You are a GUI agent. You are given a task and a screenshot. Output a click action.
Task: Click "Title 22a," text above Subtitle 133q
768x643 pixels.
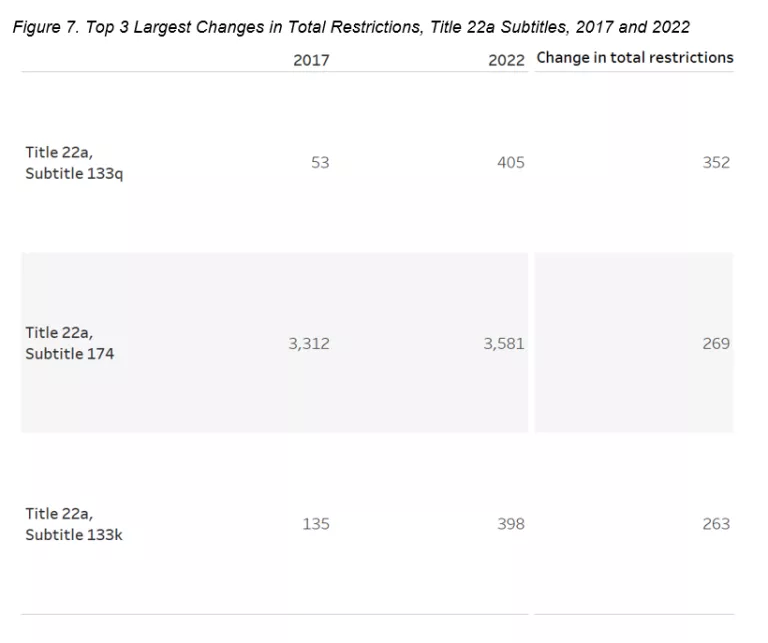coord(59,152)
